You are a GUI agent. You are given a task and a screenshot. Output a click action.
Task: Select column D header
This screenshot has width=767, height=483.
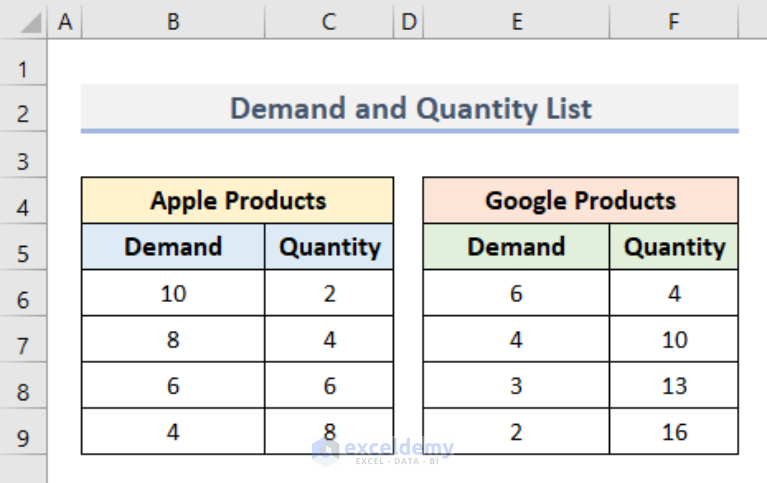point(408,22)
